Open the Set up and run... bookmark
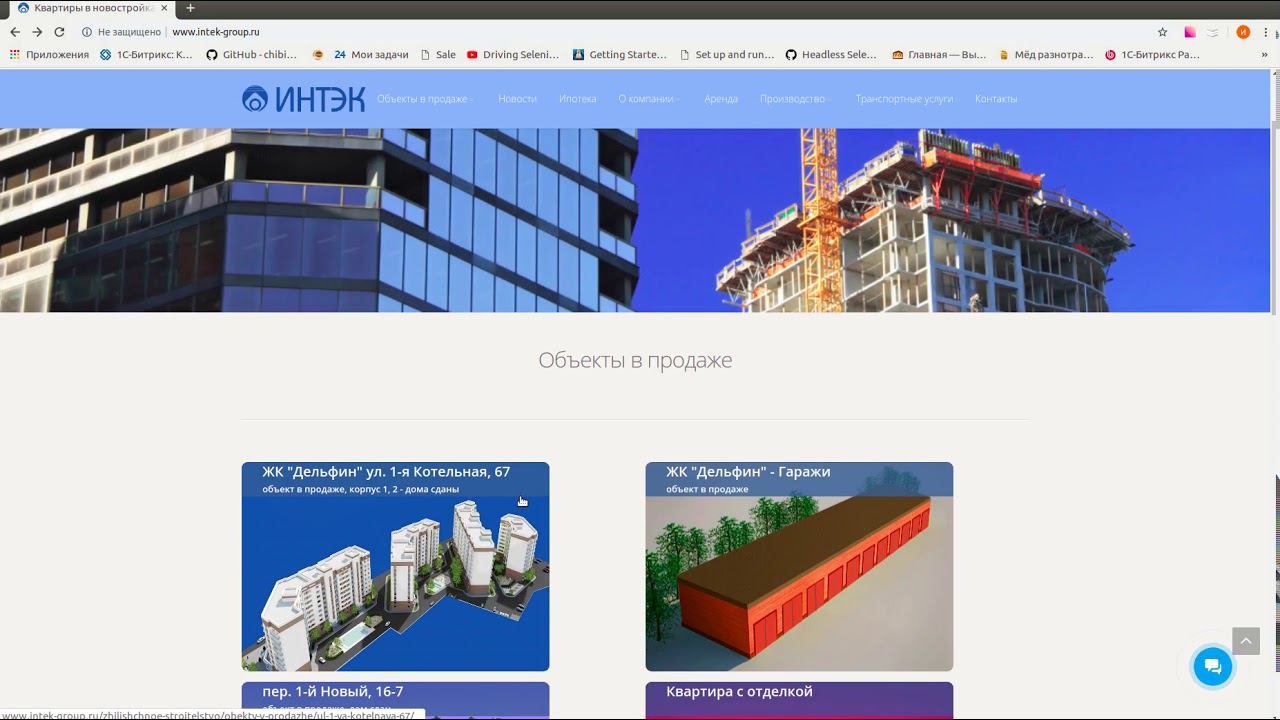The height and width of the screenshot is (720, 1280). [x=727, y=55]
